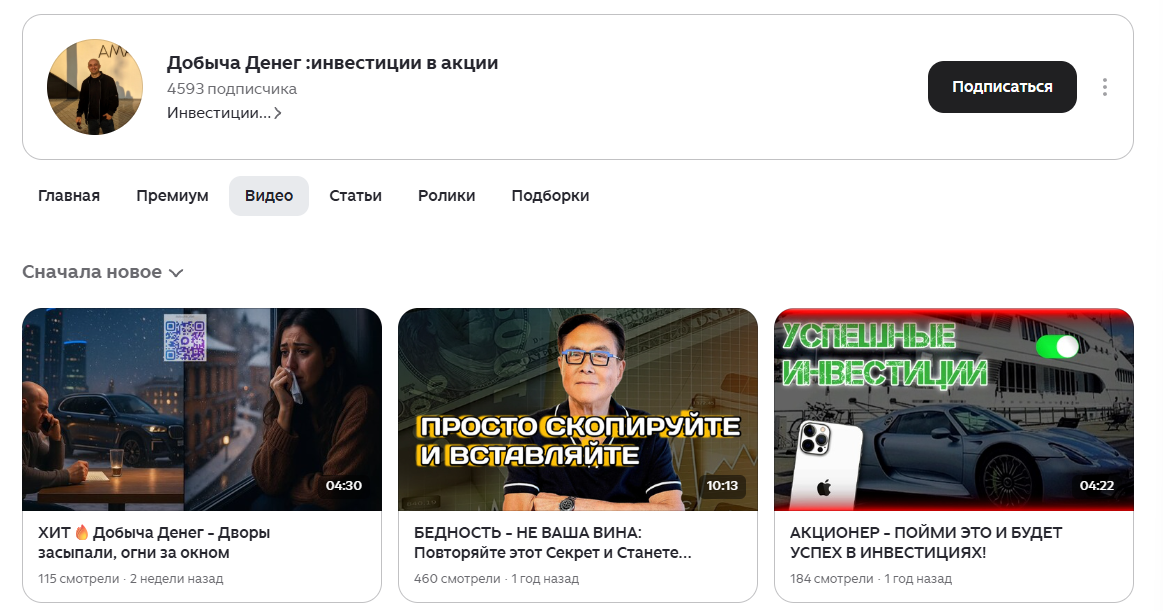Open the channel avatar photo
The image size is (1163, 611).
(95, 87)
